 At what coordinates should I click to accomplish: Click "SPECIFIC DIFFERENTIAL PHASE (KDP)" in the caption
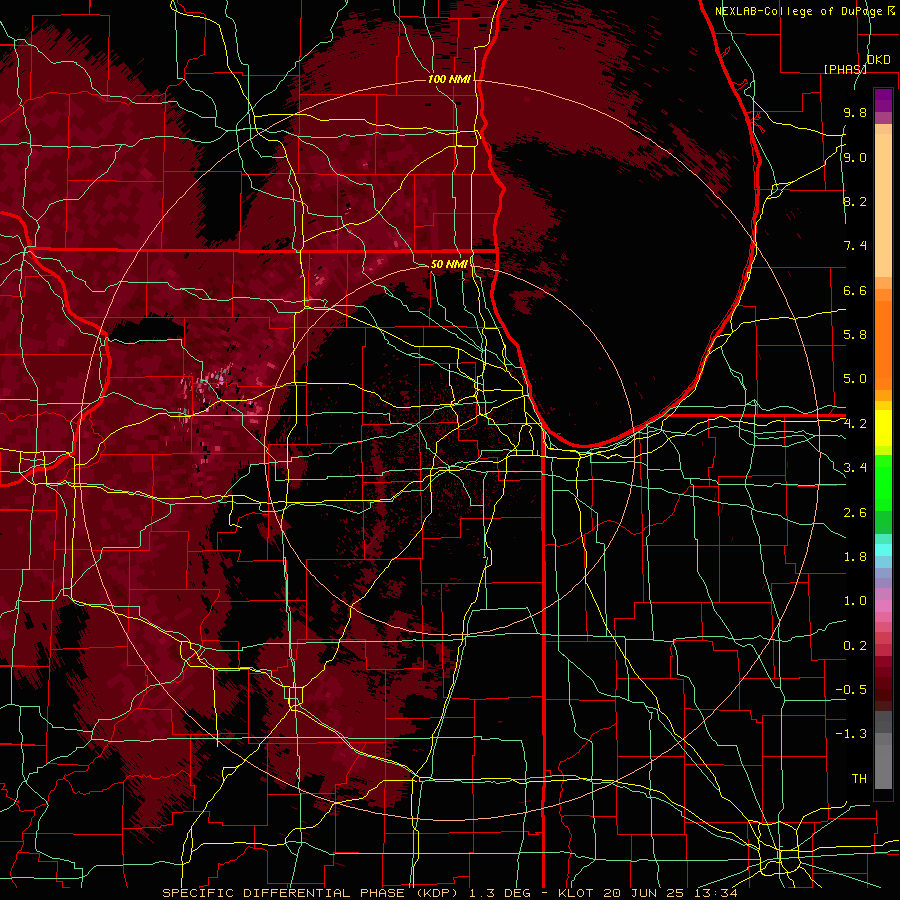pos(307,893)
